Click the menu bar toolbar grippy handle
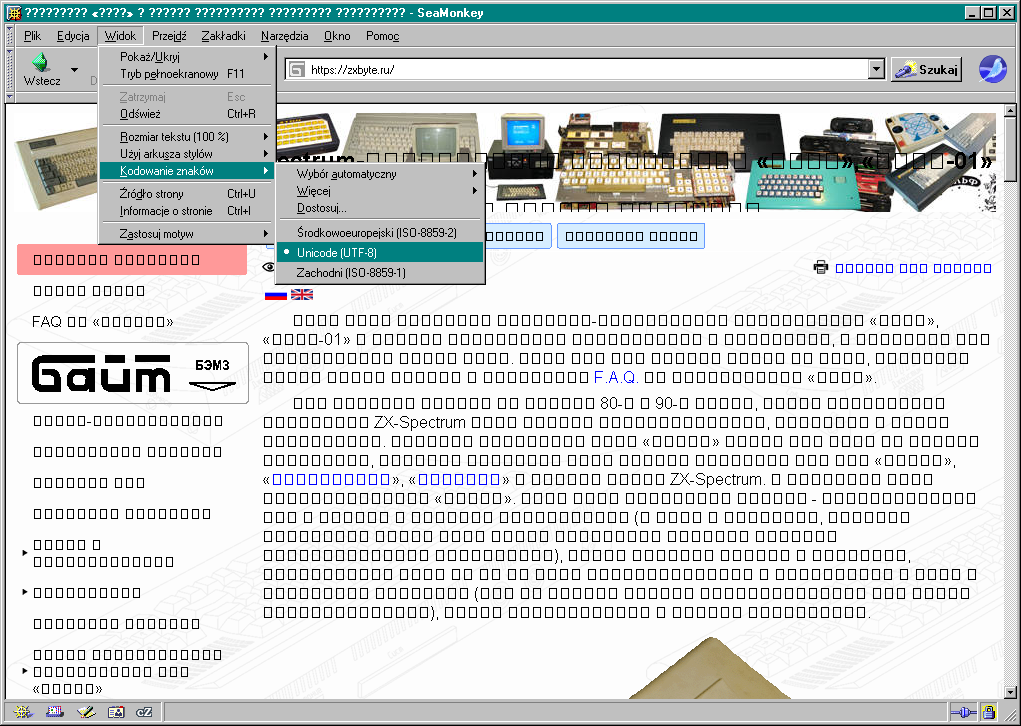Viewport: 1021px width, 726px height. pyautogui.click(x=9, y=36)
